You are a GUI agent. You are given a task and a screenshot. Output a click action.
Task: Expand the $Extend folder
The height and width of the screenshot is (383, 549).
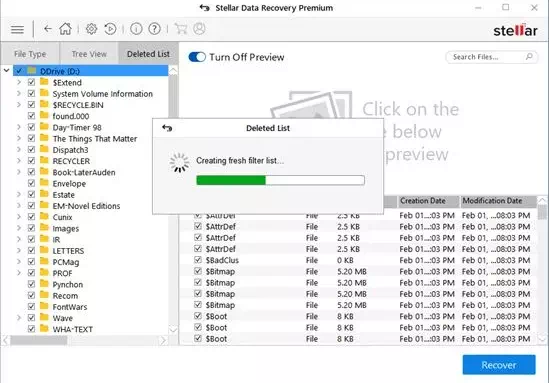[19, 82]
